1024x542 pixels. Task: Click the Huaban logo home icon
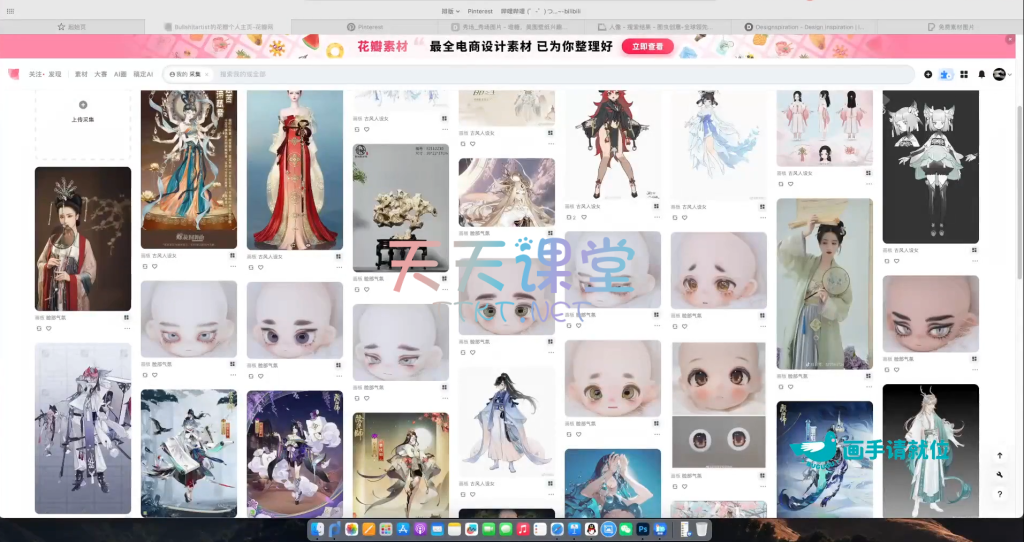(13, 74)
